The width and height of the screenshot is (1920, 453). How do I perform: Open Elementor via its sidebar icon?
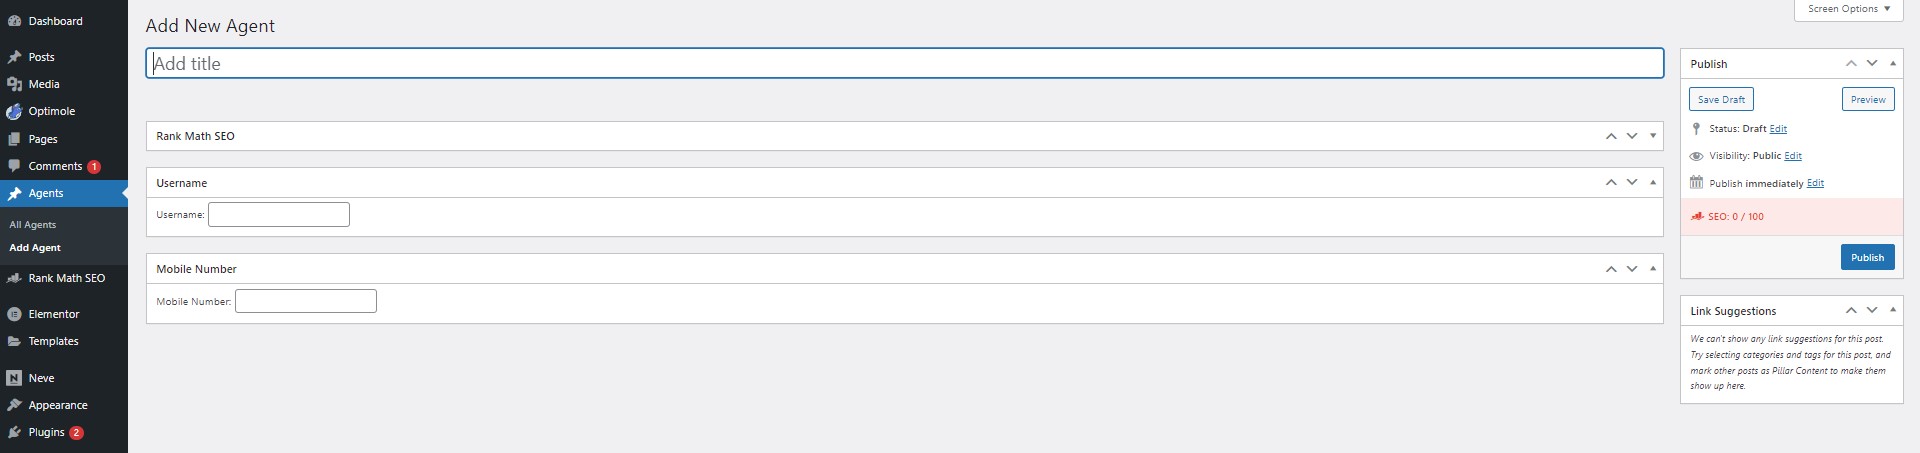pos(14,314)
